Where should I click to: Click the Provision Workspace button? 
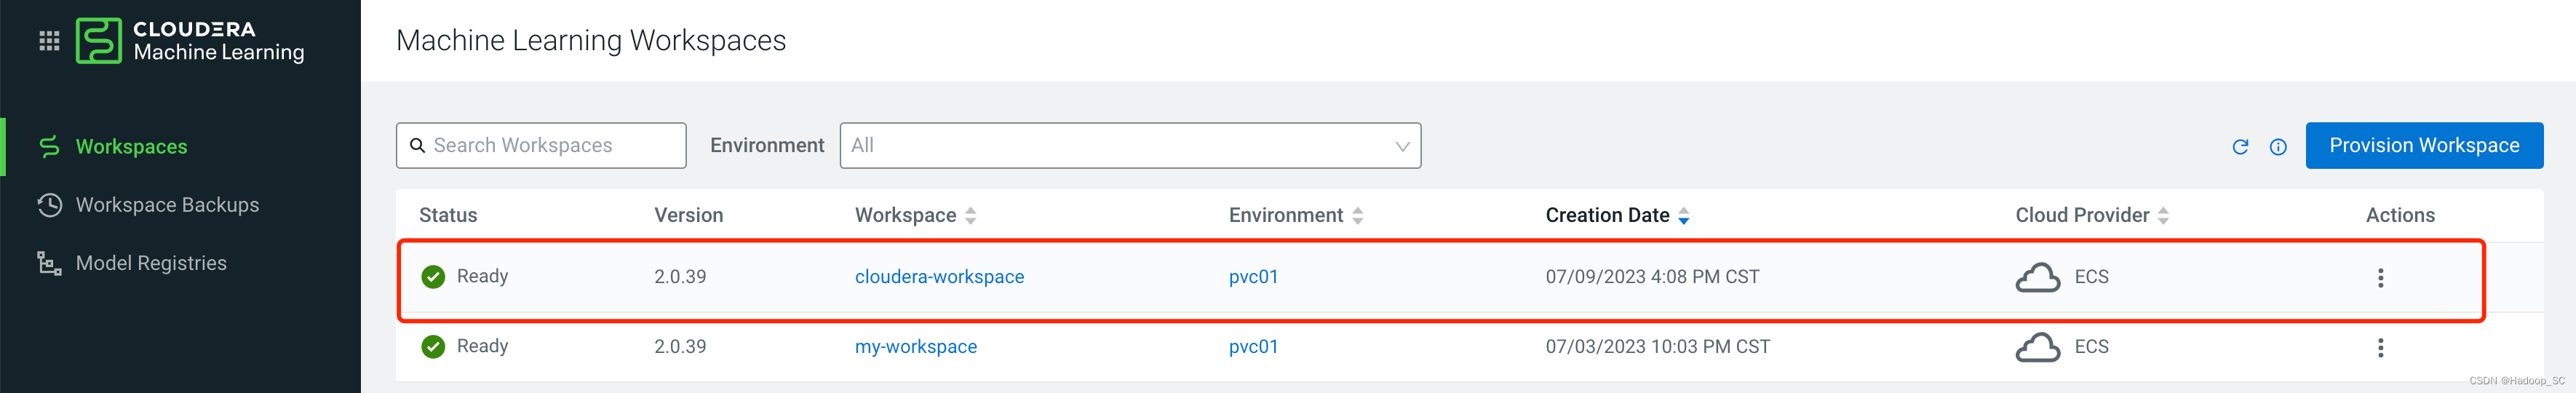2423,146
